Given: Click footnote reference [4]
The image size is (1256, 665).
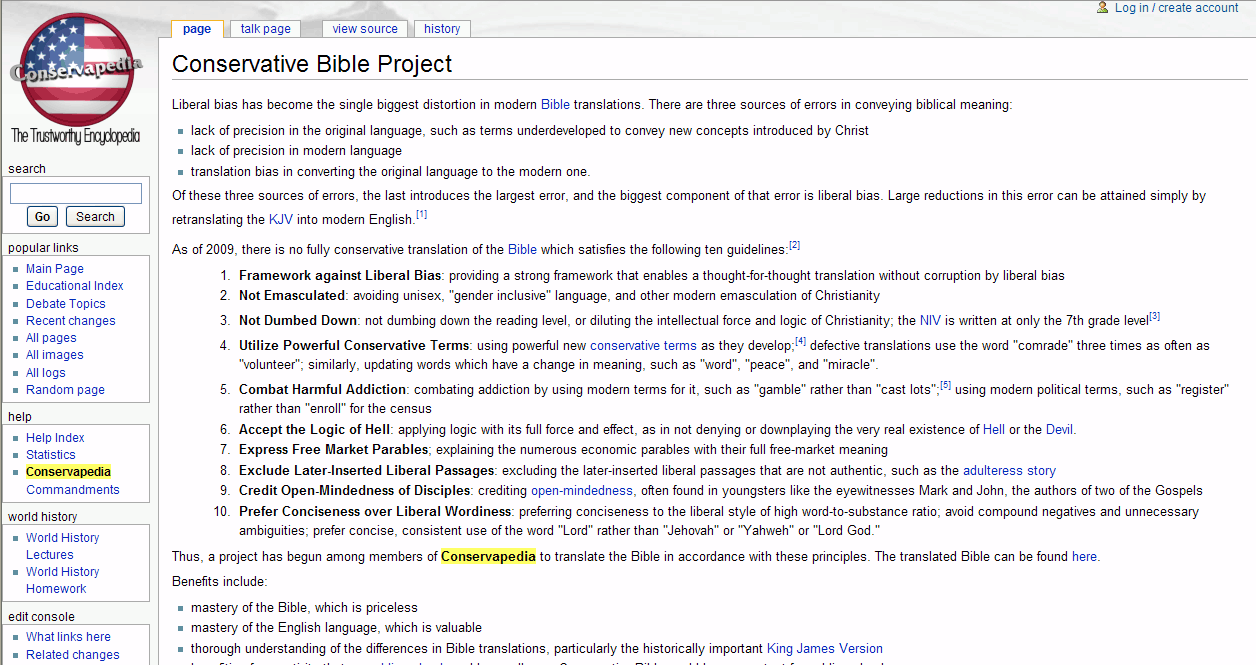Looking at the screenshot, I should point(800,341).
